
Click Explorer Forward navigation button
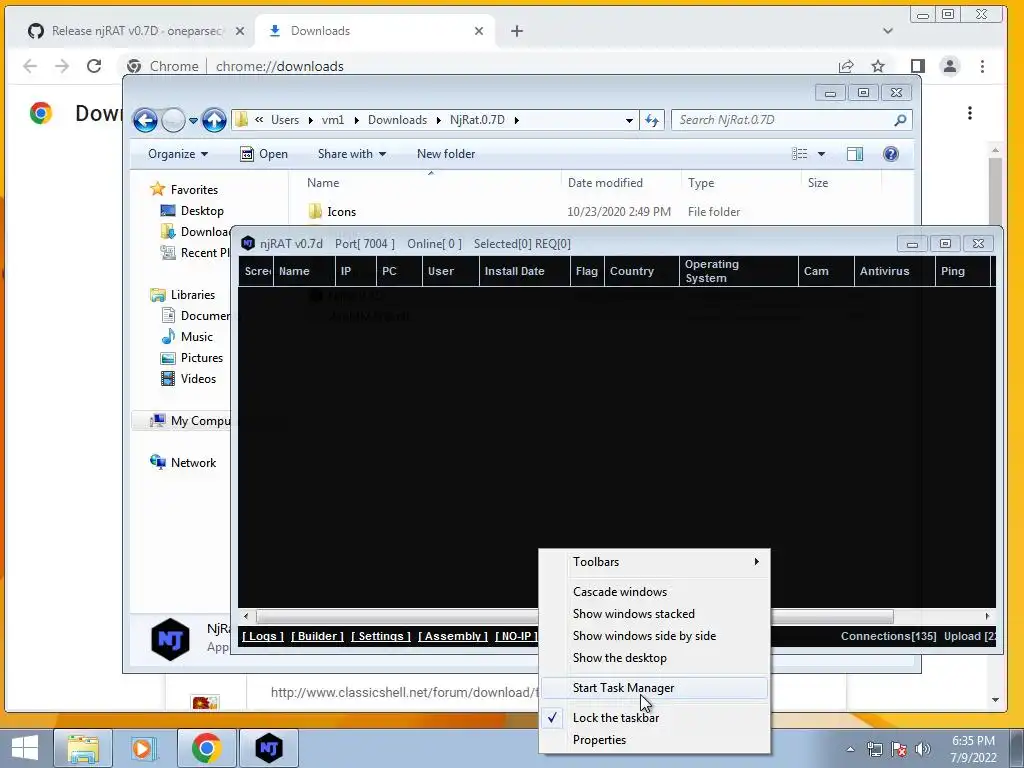click(173, 120)
